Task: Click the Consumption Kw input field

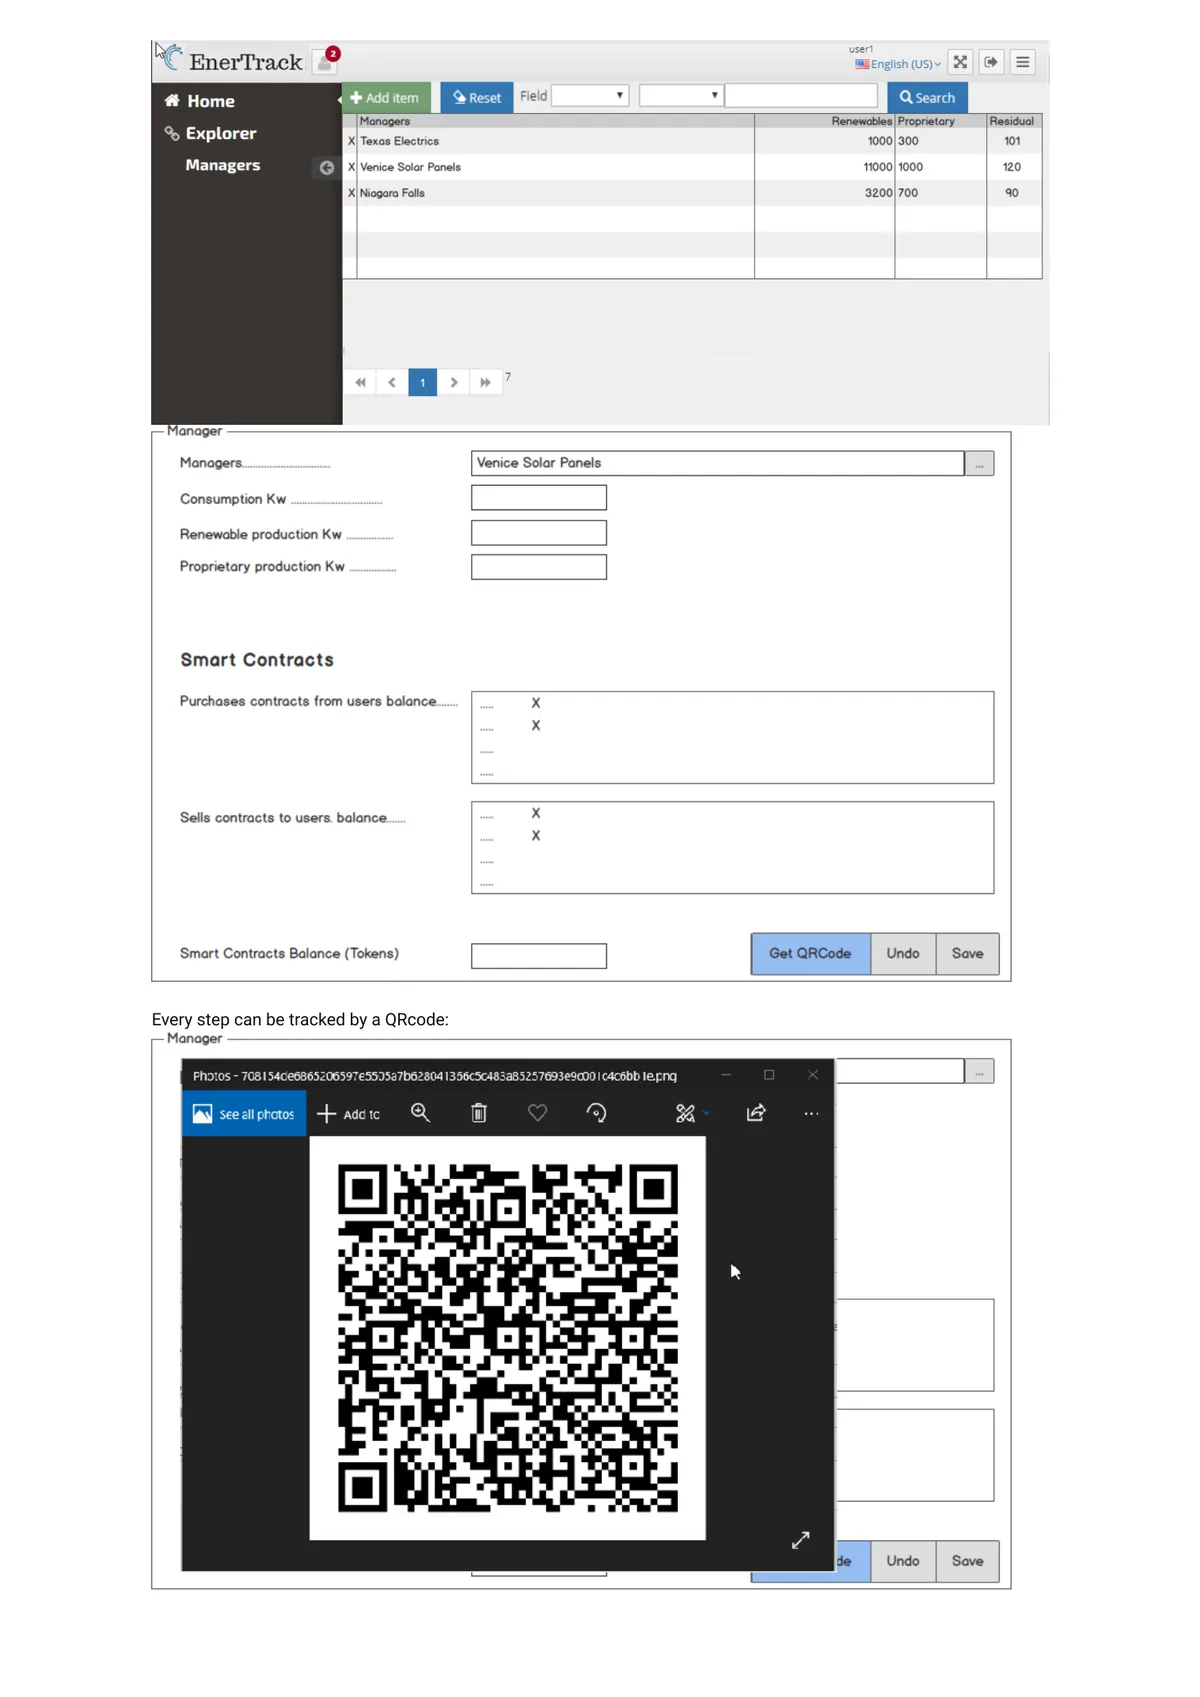Action: pos(539,498)
